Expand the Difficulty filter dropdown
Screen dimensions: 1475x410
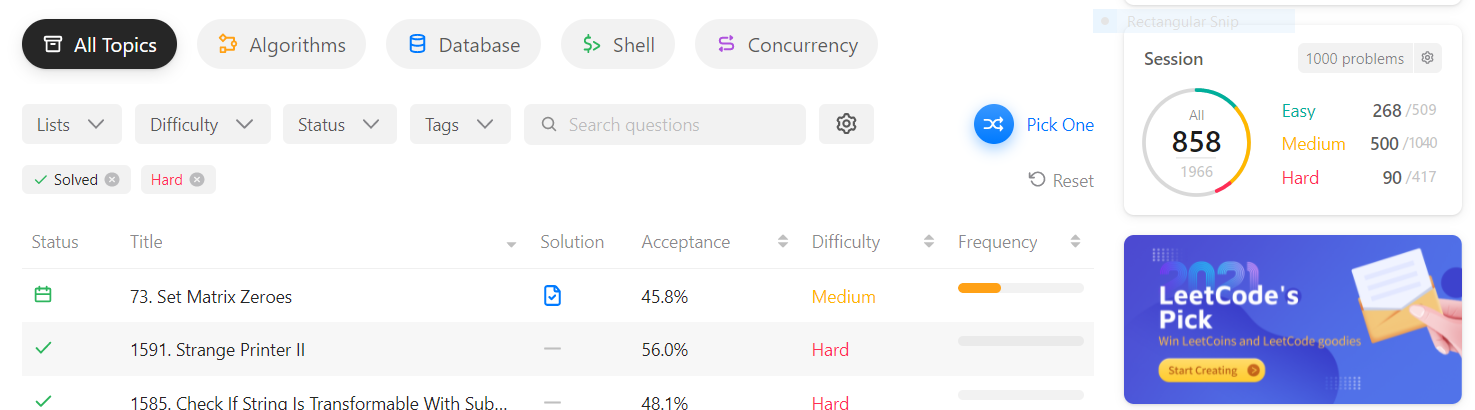coord(203,124)
